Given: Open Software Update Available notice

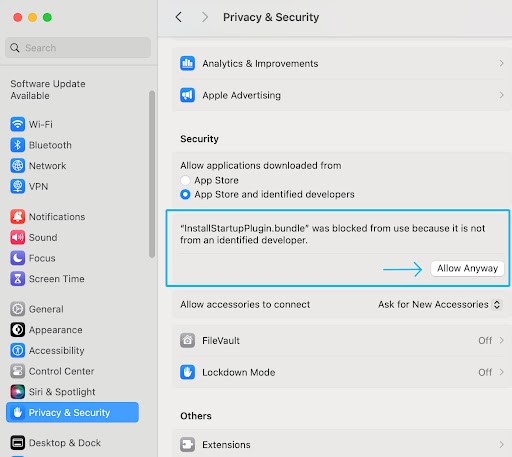Looking at the screenshot, I should [48, 90].
